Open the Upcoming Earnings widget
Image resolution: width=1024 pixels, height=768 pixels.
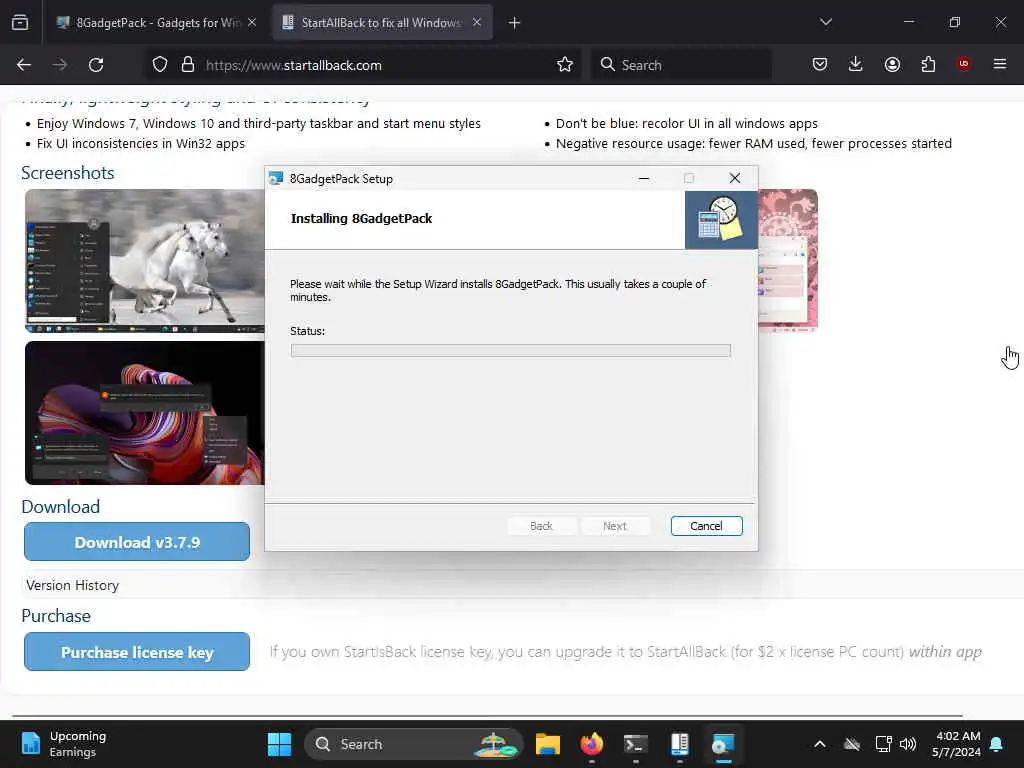pyautogui.click(x=63, y=744)
